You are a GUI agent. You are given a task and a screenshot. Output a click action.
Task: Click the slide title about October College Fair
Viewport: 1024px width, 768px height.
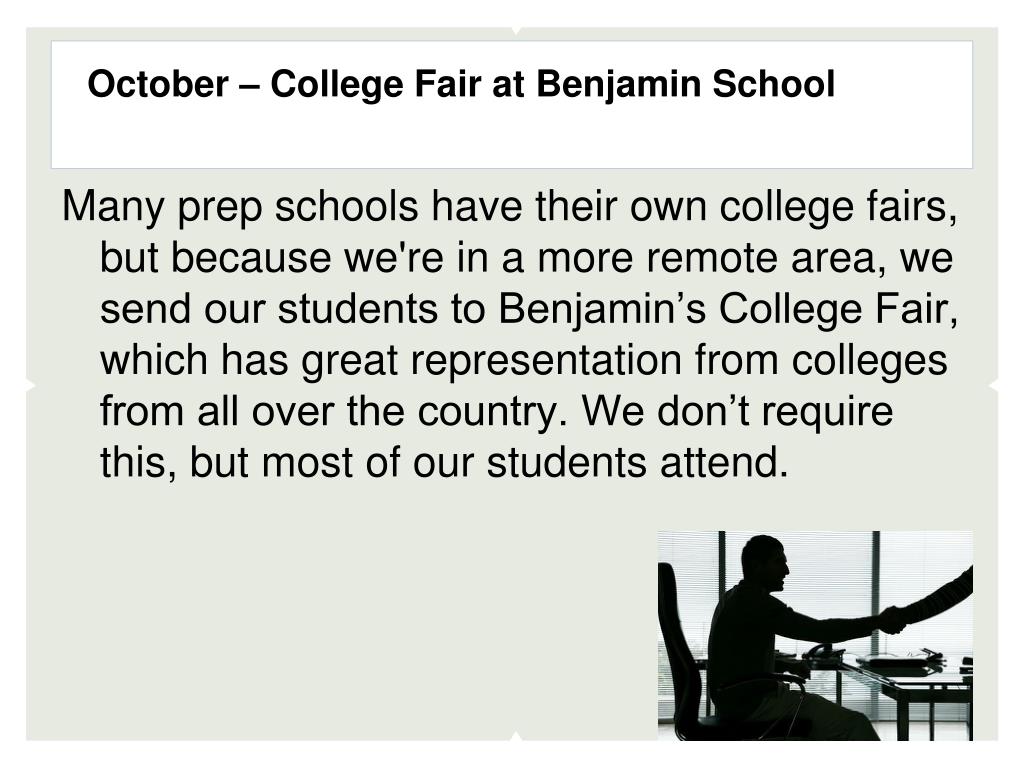[461, 85]
